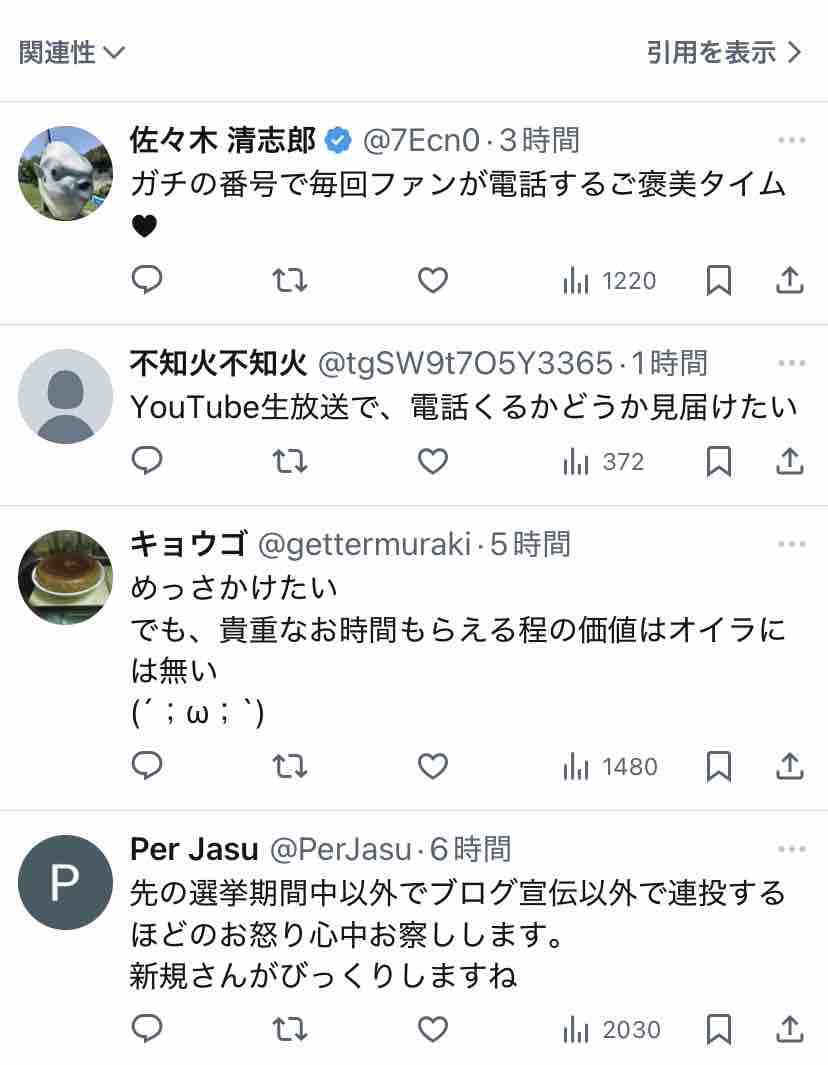Screen dimensions: 828x1065
Task: Open more options for 佐々木 清志郎's post
Action: [791, 140]
